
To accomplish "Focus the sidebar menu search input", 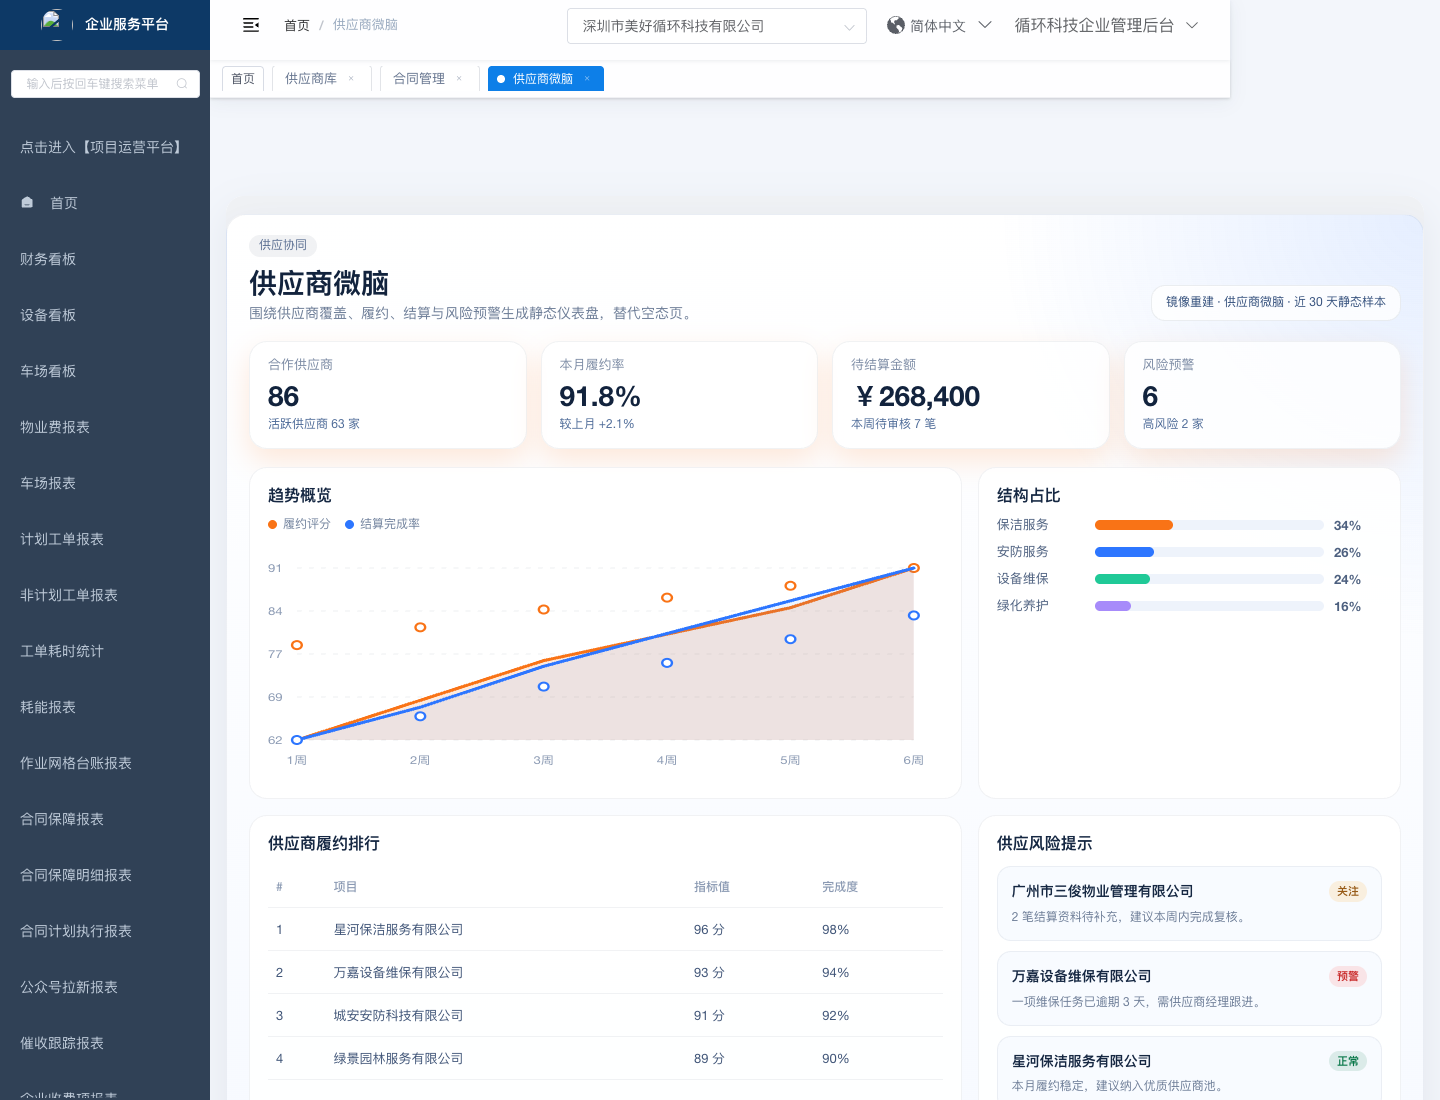I will tap(95, 84).
